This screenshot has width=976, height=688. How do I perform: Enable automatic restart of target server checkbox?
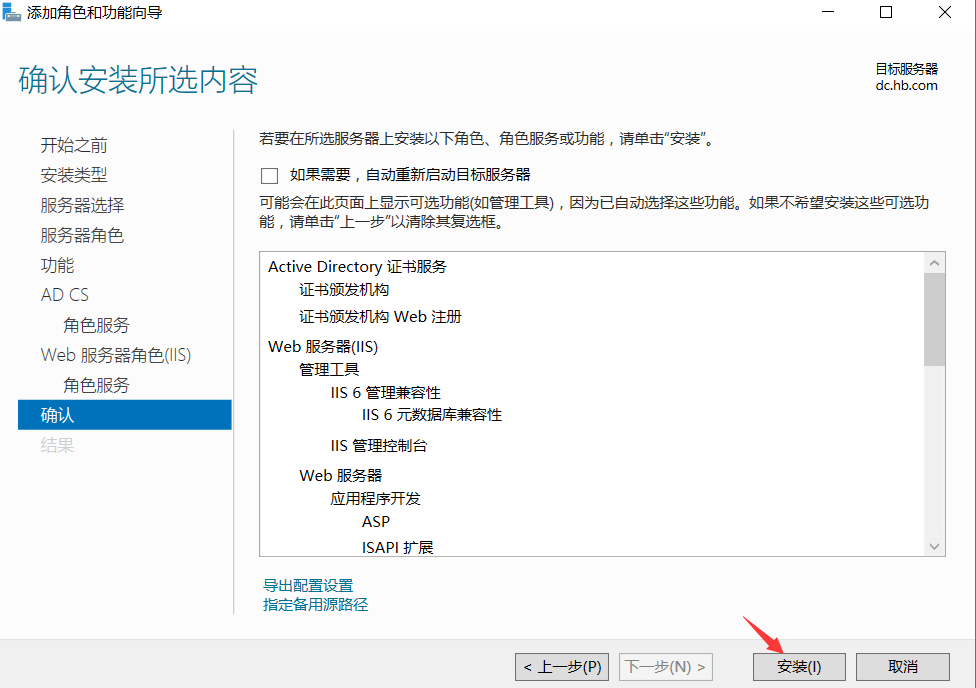[x=270, y=176]
